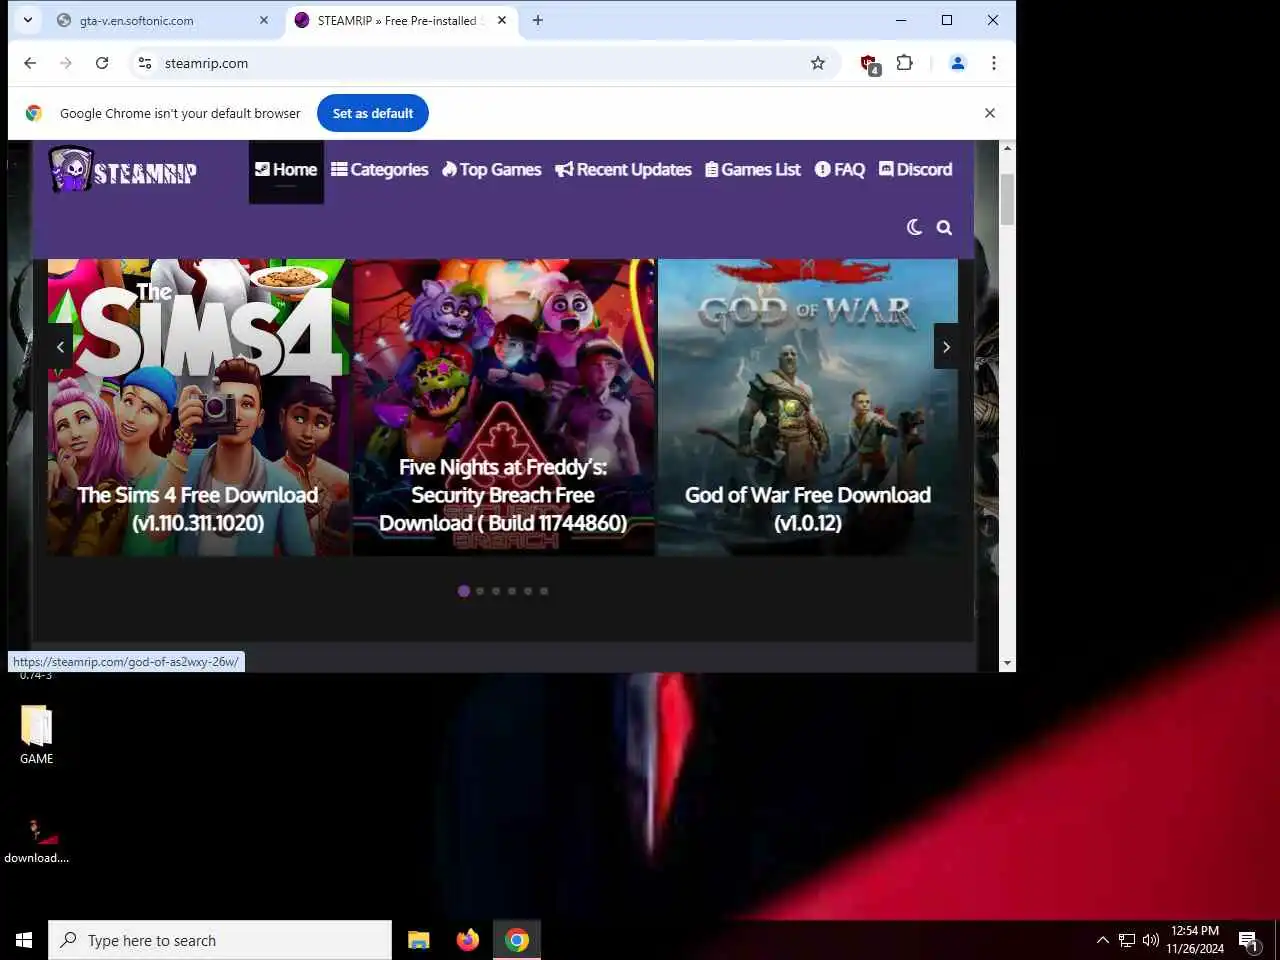Image resolution: width=1280 pixels, height=960 pixels.
Task: Click the Chrome back arrow
Action: coord(30,63)
